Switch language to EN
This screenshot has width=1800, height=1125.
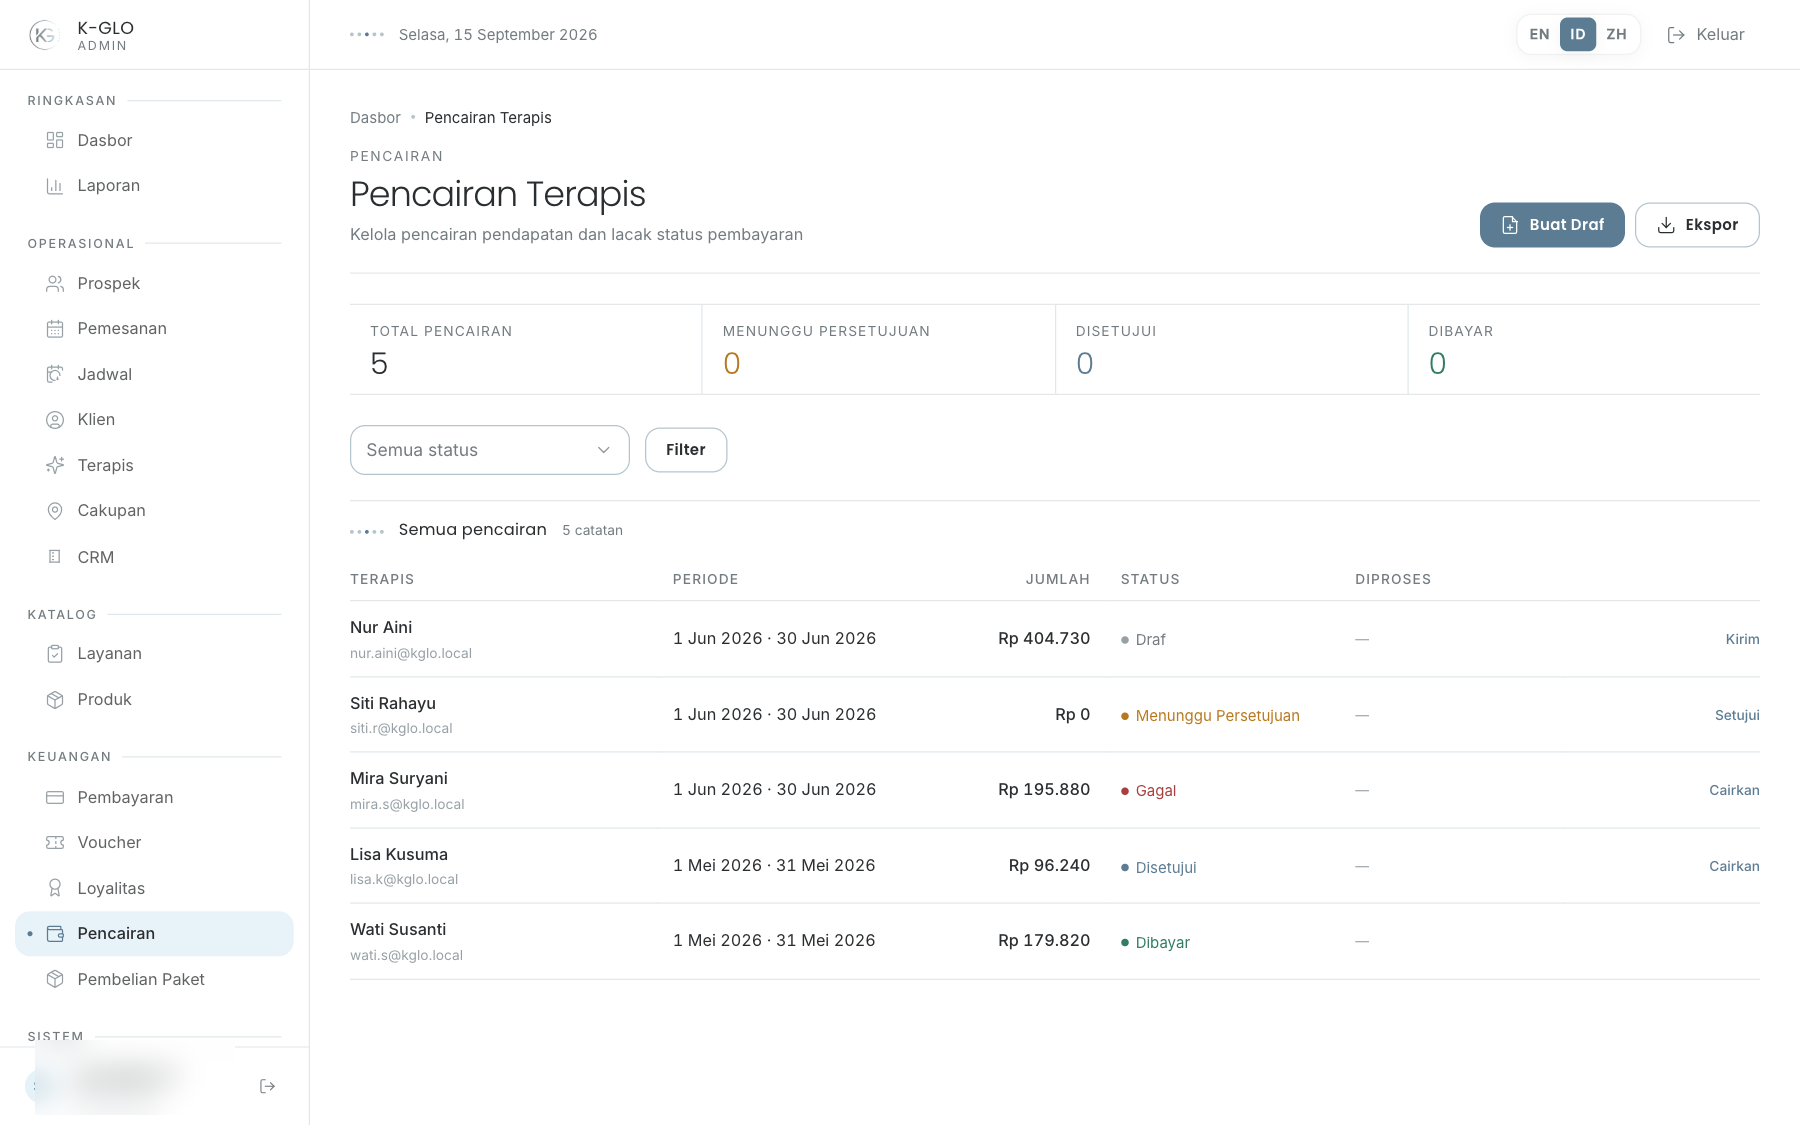[x=1539, y=34]
